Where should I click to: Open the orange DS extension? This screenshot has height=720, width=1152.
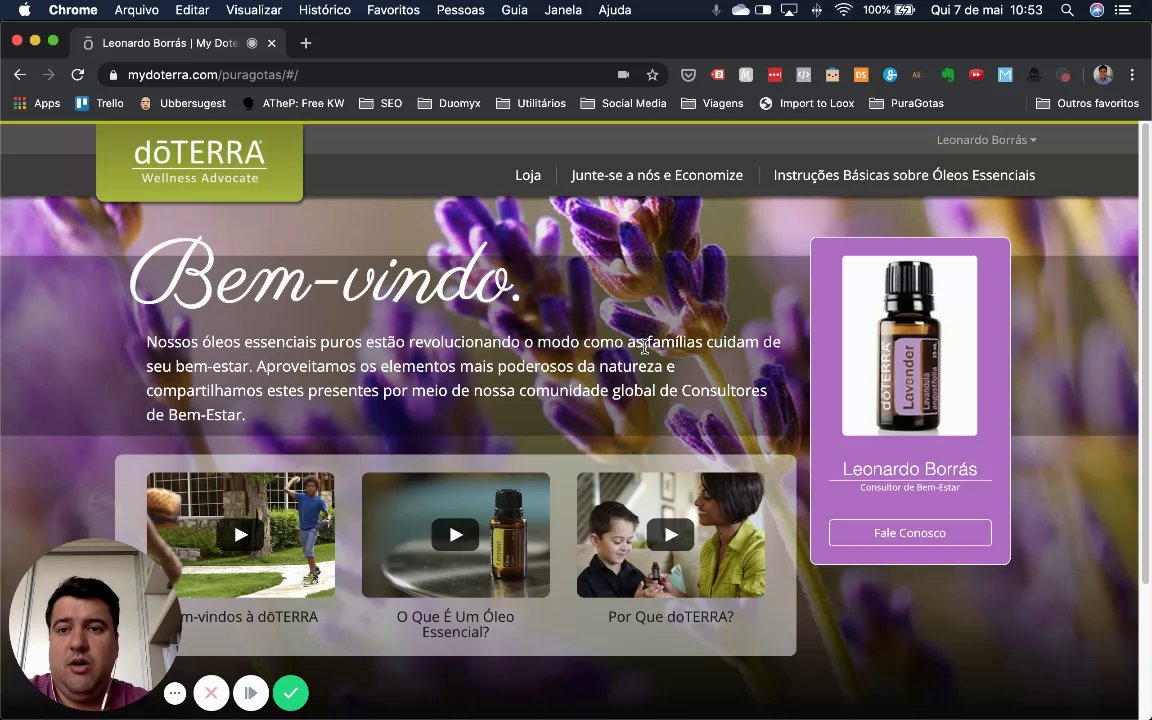[861, 74]
